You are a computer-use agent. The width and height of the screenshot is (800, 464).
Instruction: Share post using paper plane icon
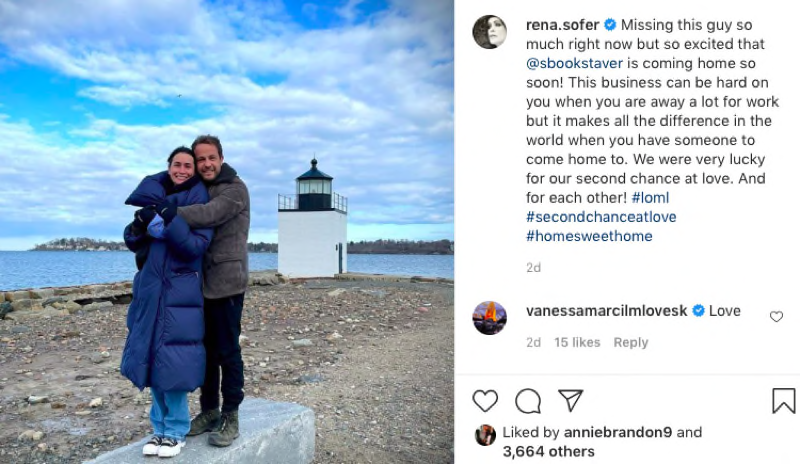click(x=570, y=401)
